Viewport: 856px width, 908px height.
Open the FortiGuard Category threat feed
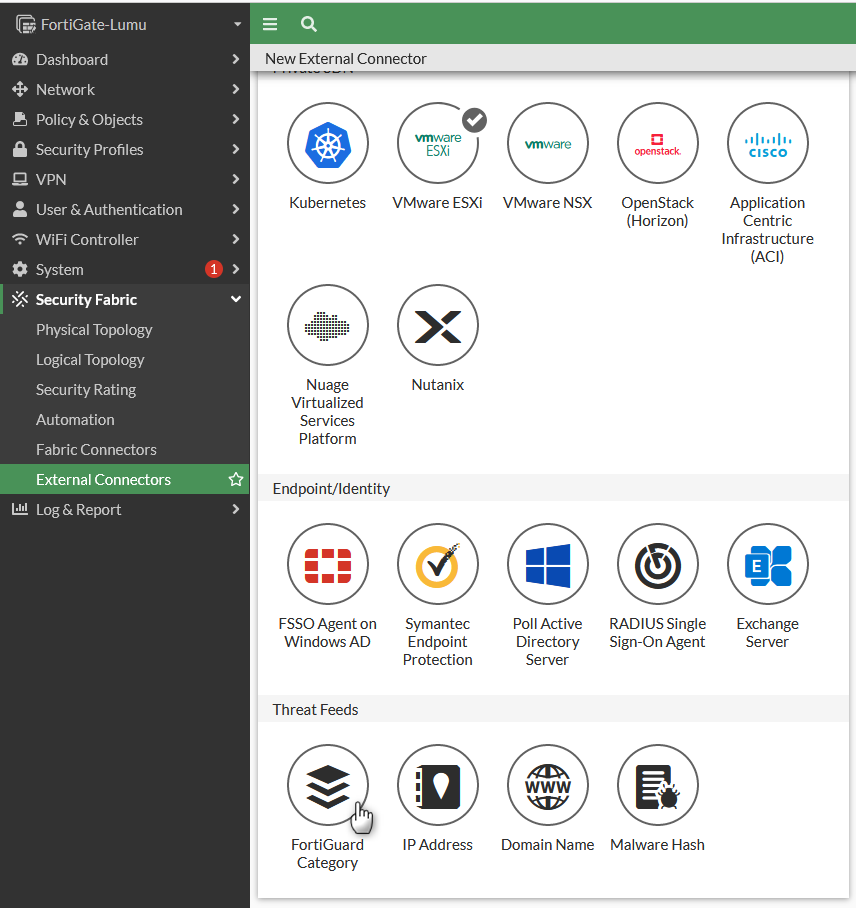pyautogui.click(x=327, y=786)
